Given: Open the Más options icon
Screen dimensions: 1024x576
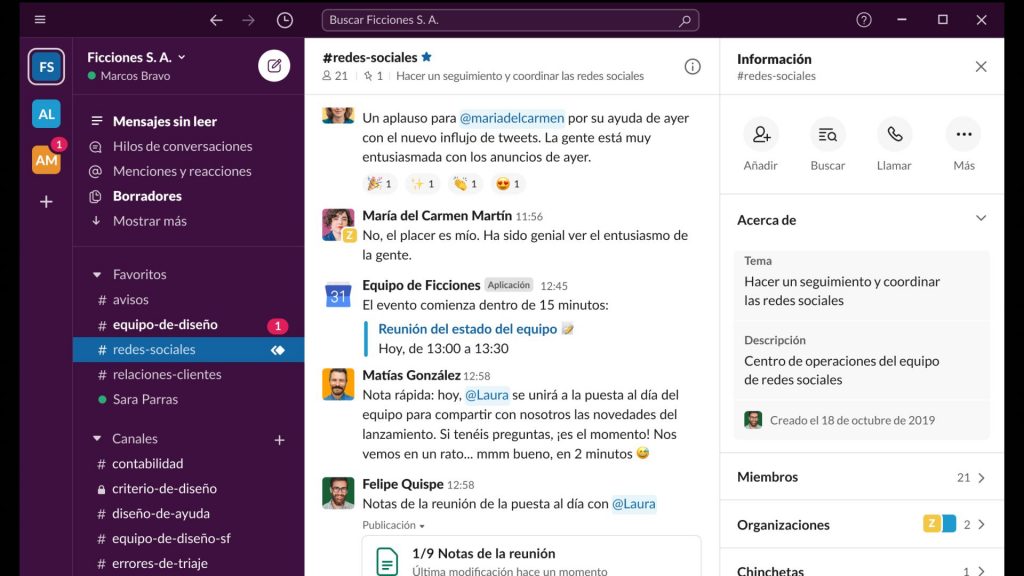Looking at the screenshot, I should pyautogui.click(x=963, y=135).
